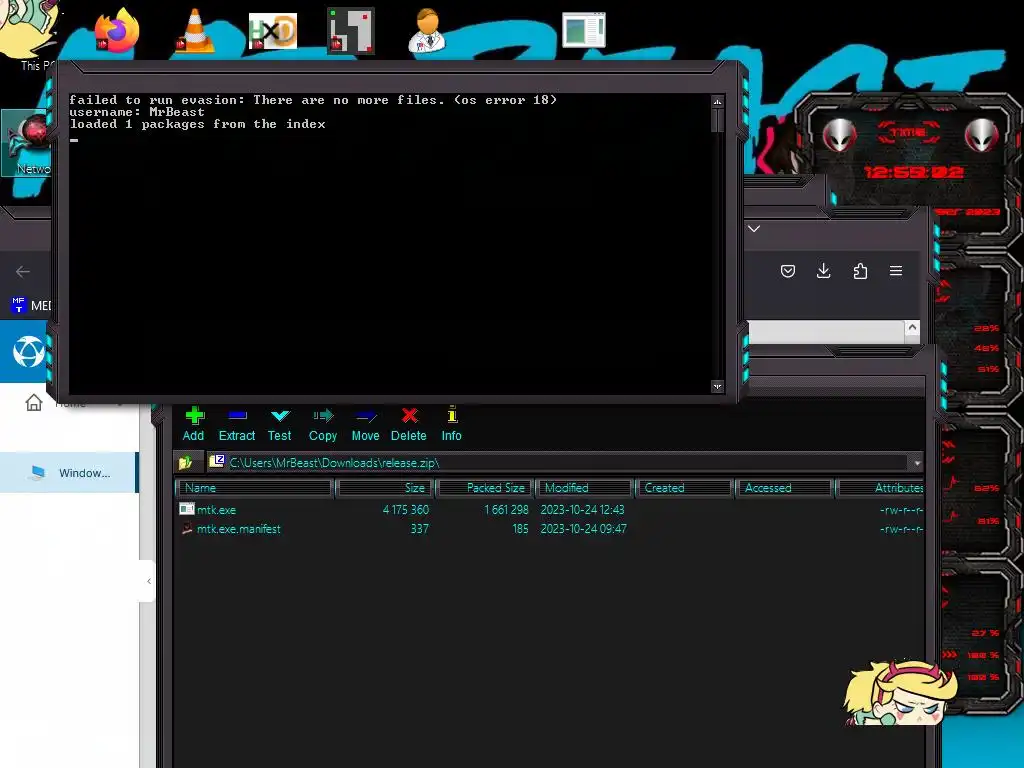Click the MF T tab icon
This screenshot has height=768, width=1024.
[18, 305]
